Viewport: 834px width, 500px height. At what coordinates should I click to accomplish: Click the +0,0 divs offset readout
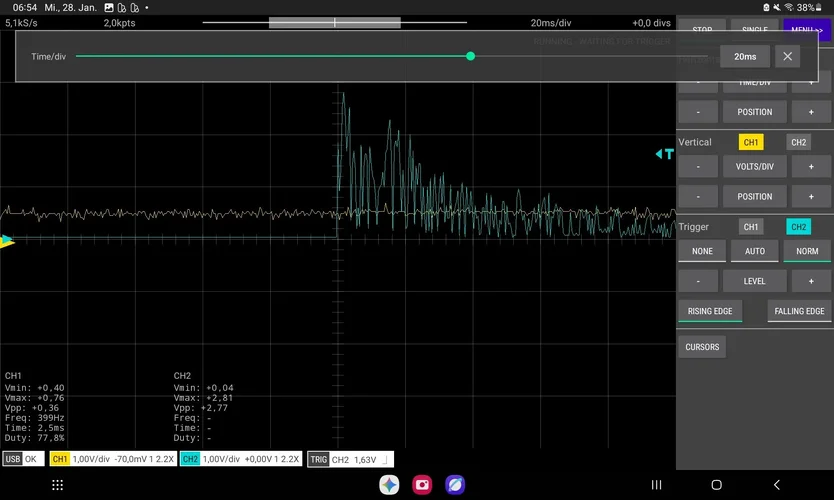click(651, 23)
